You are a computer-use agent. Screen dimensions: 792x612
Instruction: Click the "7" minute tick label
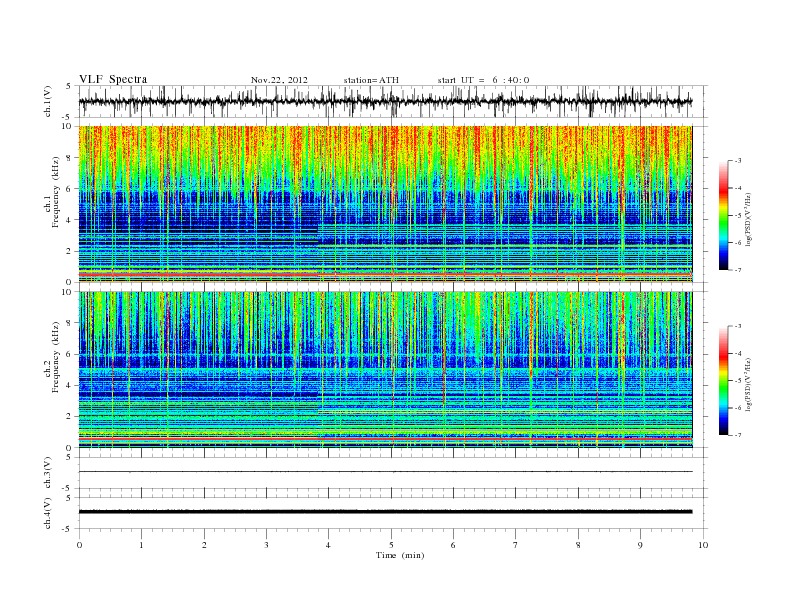pos(516,545)
